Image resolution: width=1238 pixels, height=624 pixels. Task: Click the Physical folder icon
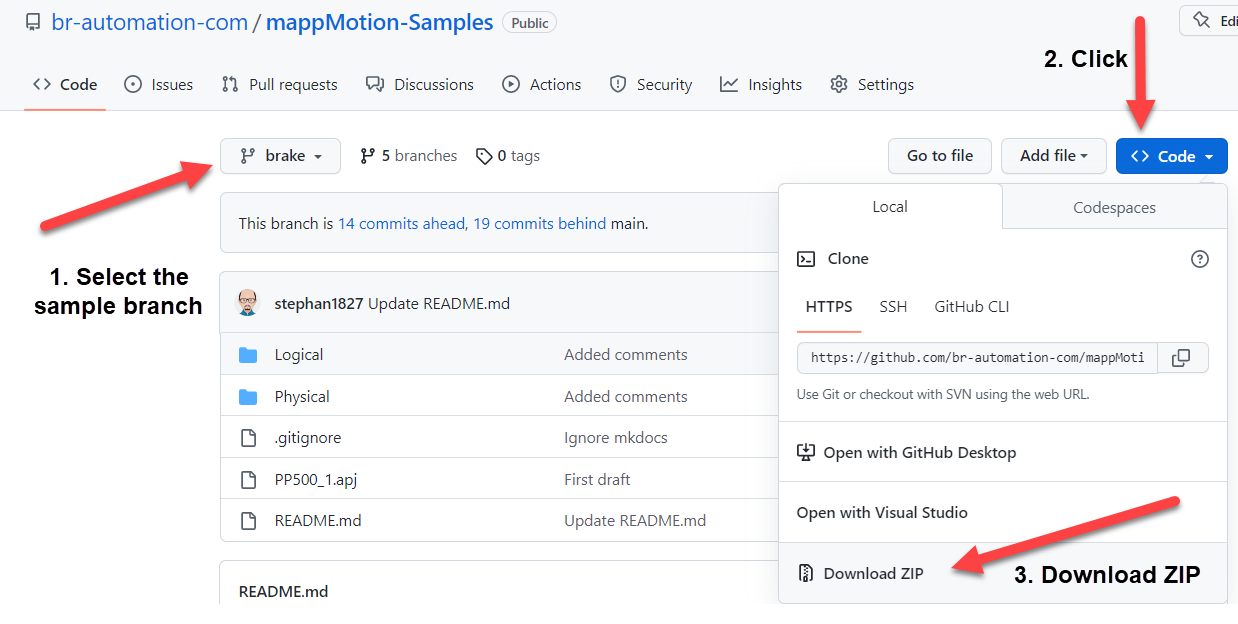click(x=249, y=397)
